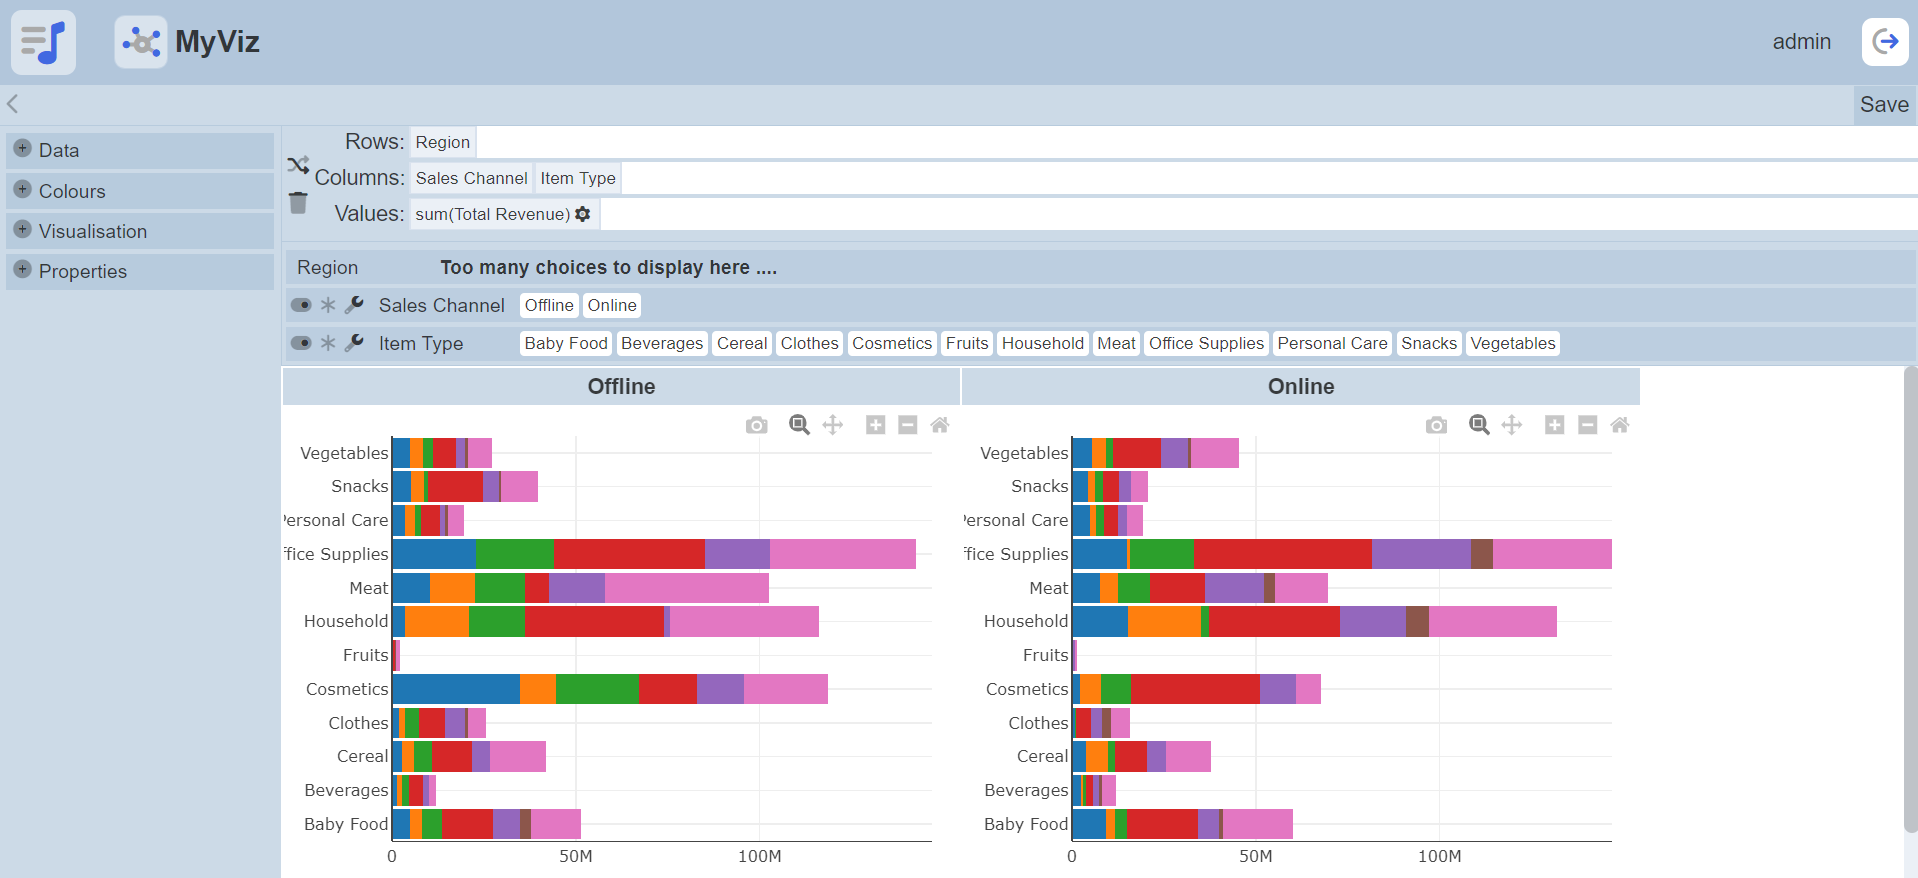Select the Beverages item type chip

coord(661,343)
